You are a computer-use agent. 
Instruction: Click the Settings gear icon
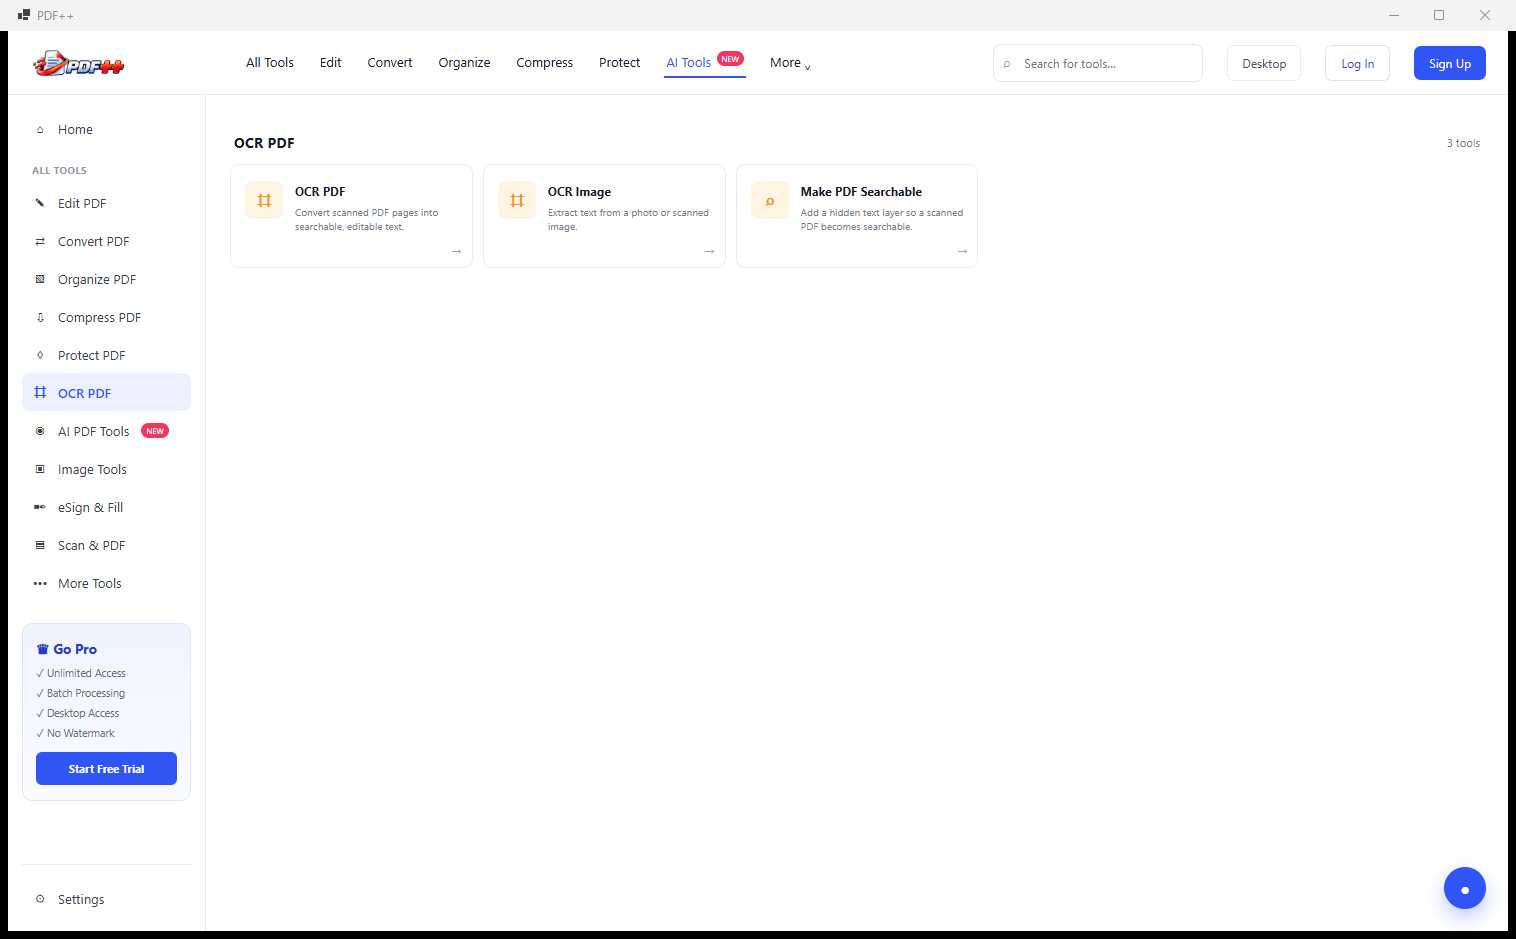pyautogui.click(x=40, y=899)
